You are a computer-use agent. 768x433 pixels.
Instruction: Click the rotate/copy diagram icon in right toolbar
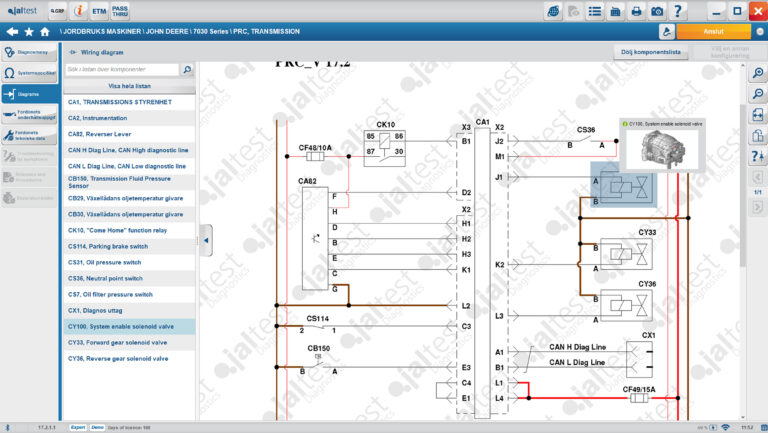758,135
